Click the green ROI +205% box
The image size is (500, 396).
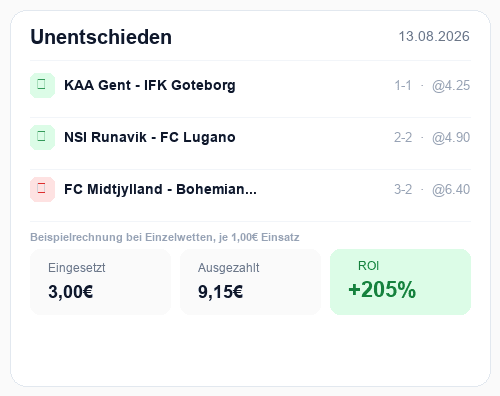pos(400,282)
